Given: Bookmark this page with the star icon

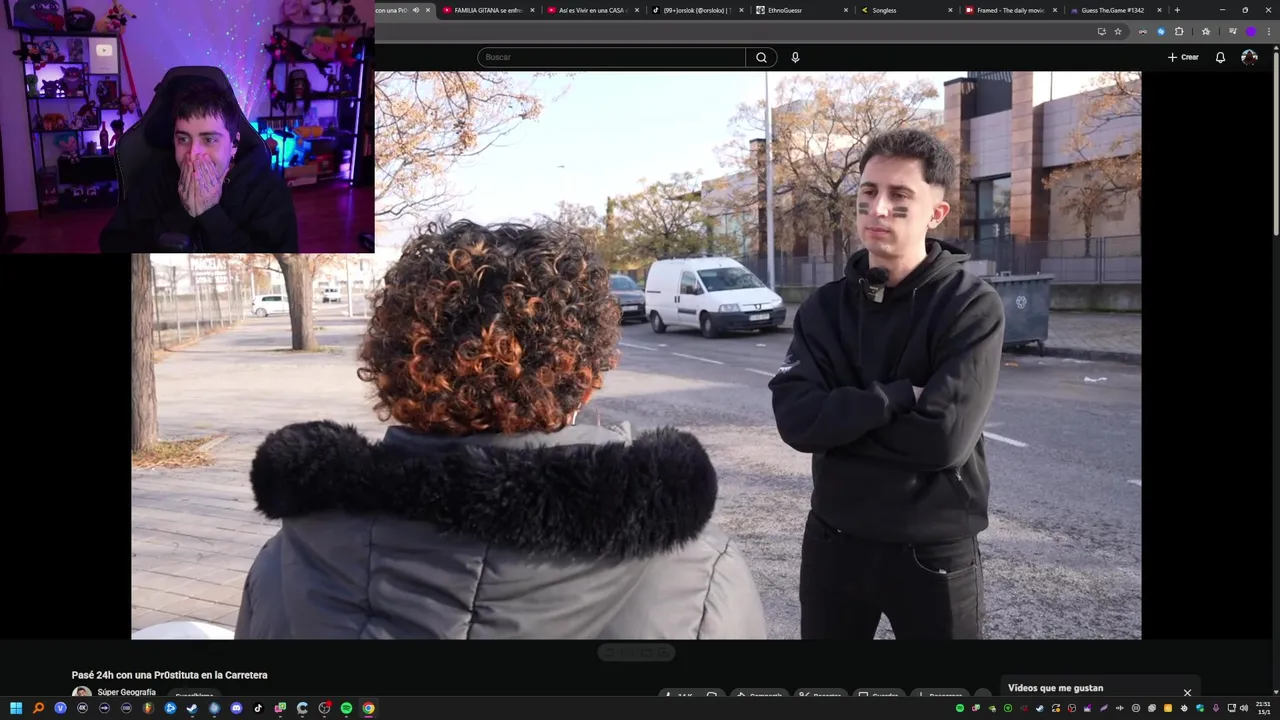Looking at the screenshot, I should 1118,31.
